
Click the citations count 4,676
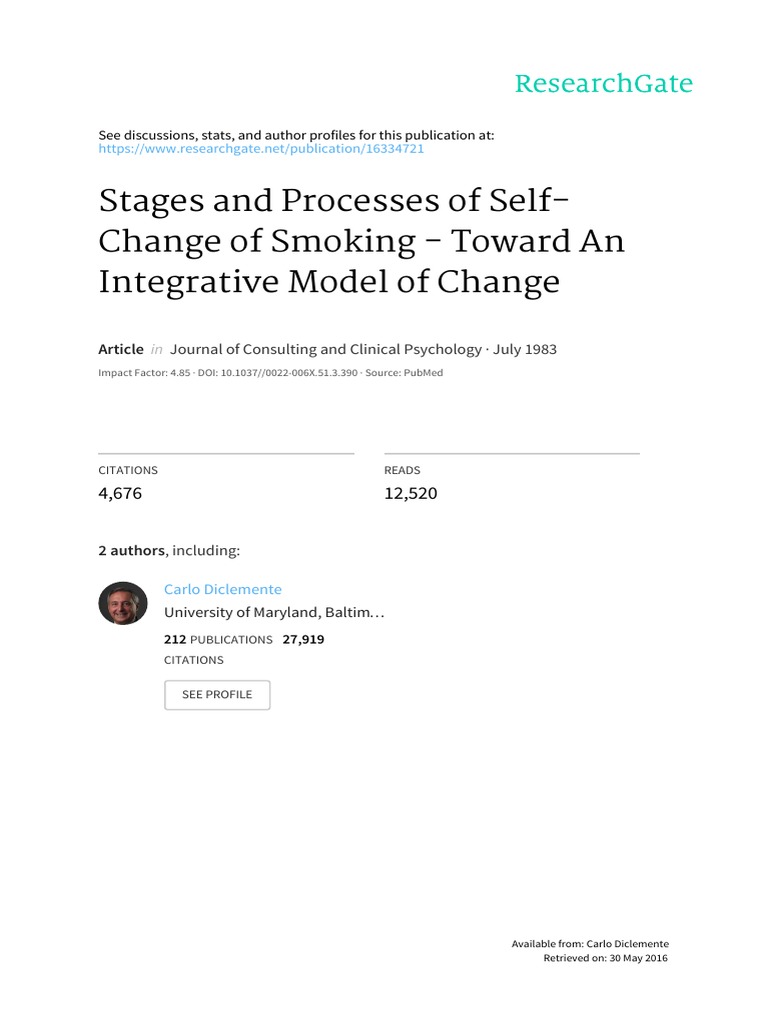(x=120, y=493)
